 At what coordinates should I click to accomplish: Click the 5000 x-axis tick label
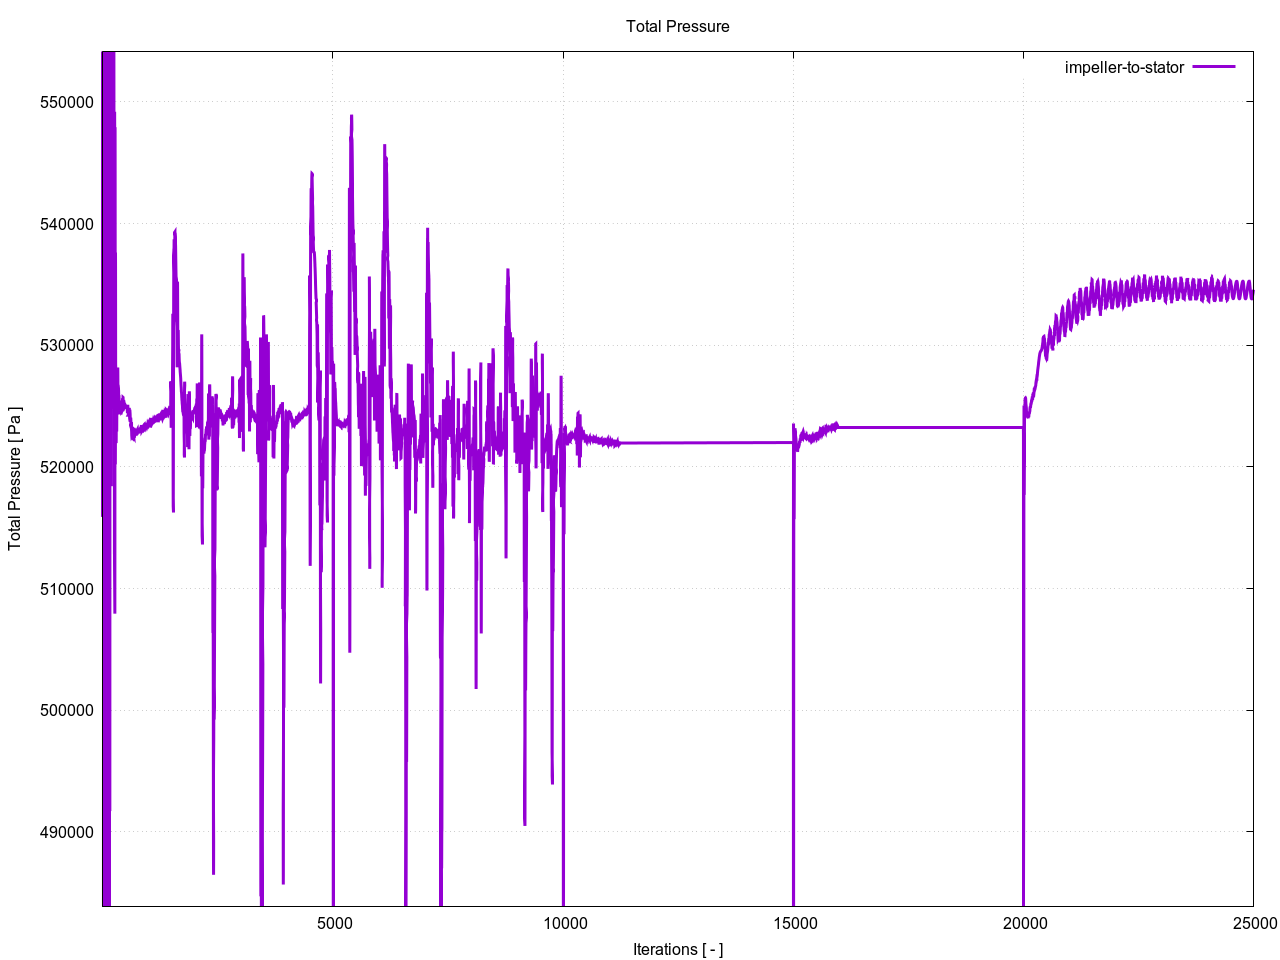tap(334, 923)
